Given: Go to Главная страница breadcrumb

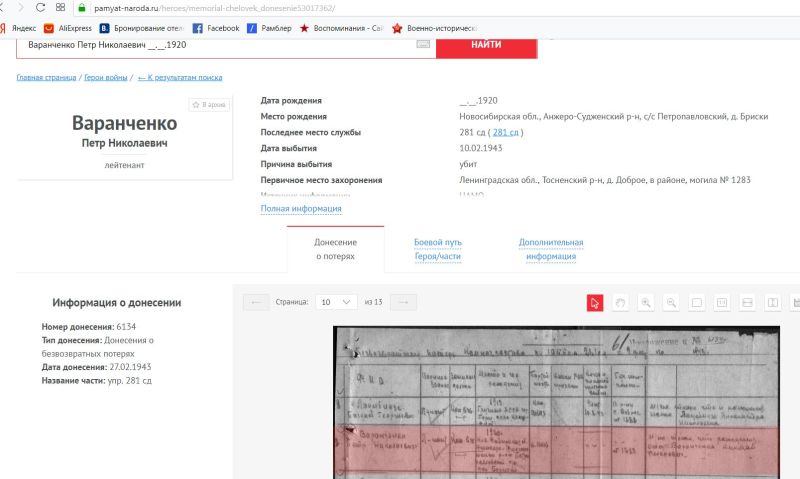Looking at the screenshot, I should [x=46, y=78].
